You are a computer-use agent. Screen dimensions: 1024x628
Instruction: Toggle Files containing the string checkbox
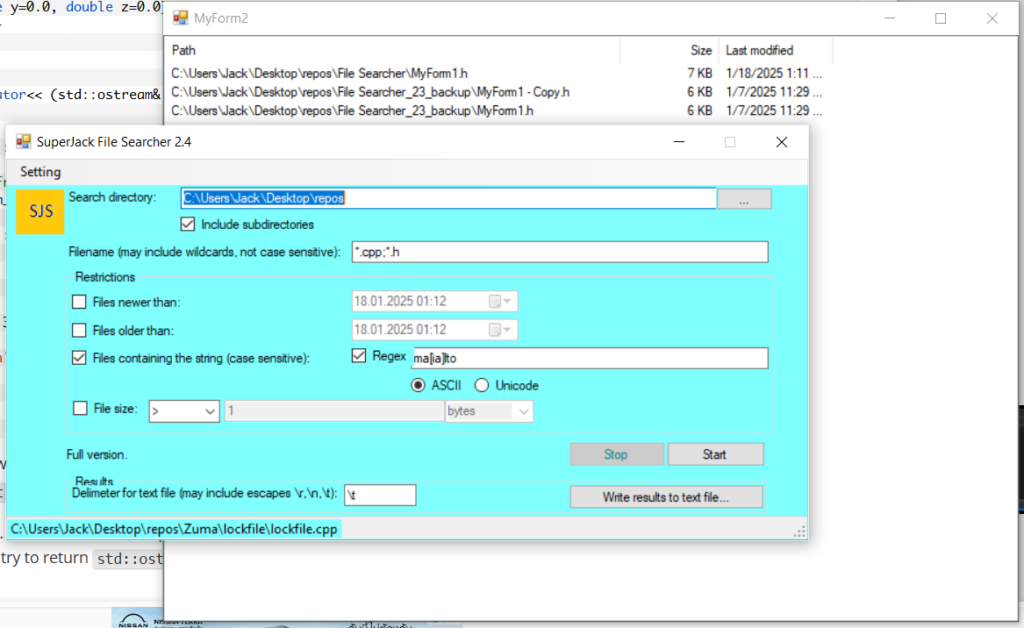click(80, 357)
